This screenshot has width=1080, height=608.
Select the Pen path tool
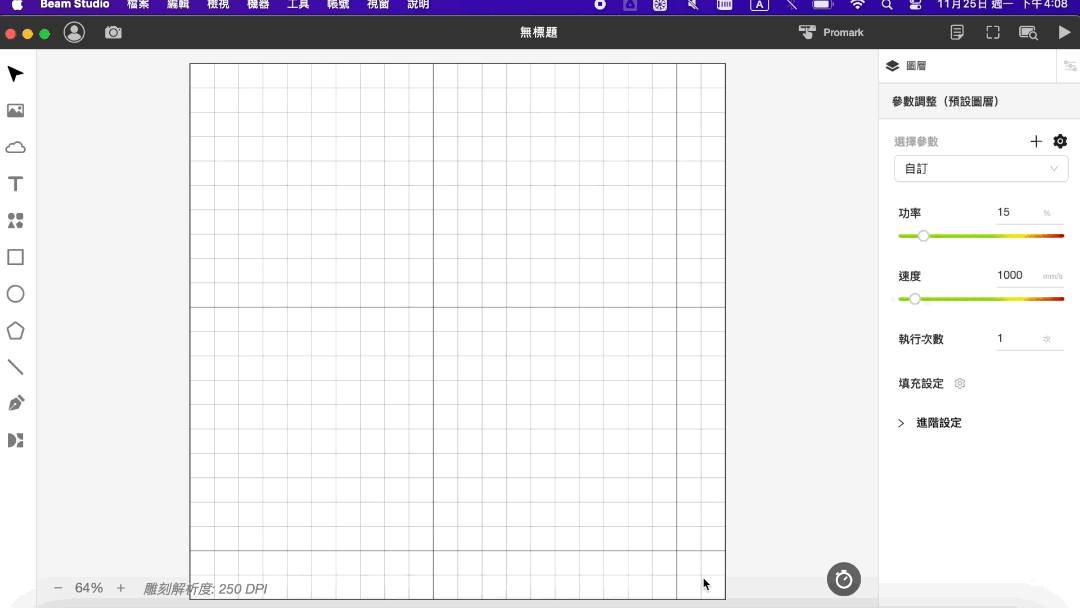tap(15, 403)
